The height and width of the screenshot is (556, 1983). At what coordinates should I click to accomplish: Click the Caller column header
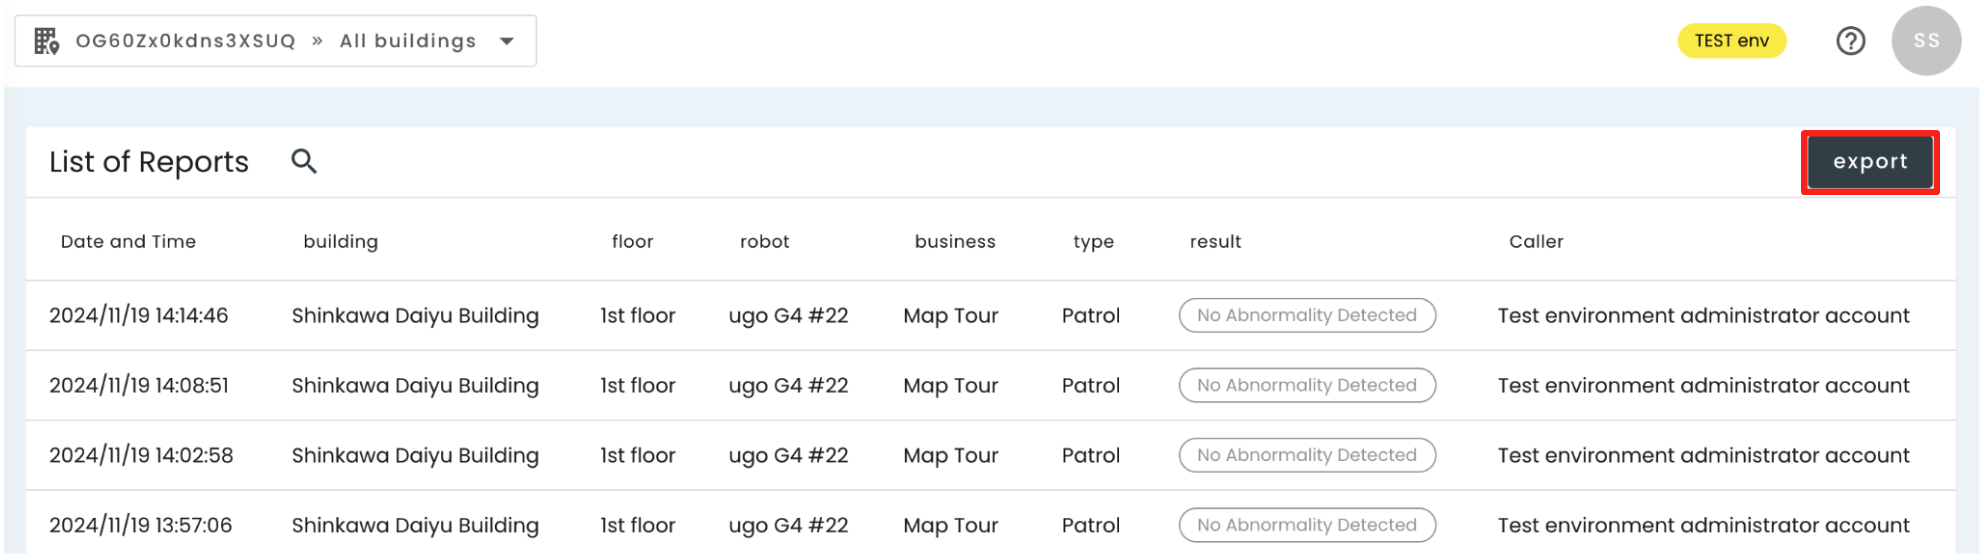(x=1536, y=241)
